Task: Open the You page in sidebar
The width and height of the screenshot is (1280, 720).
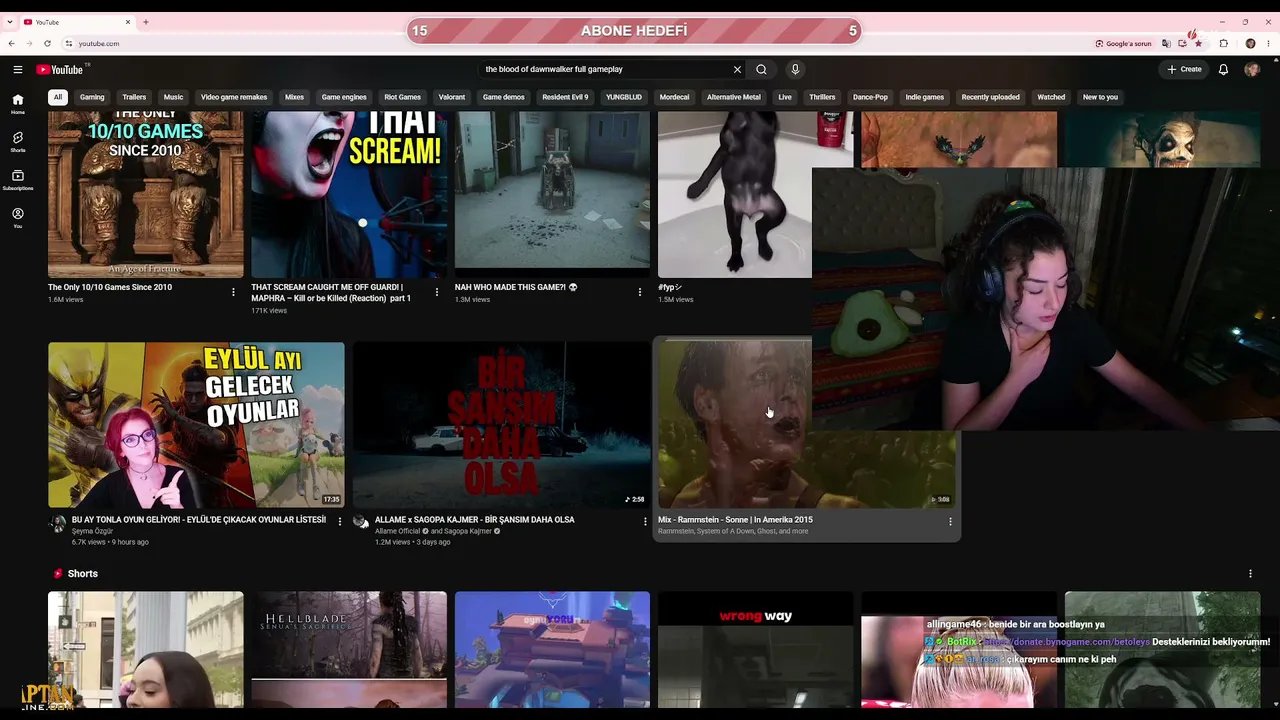Action: (17, 218)
